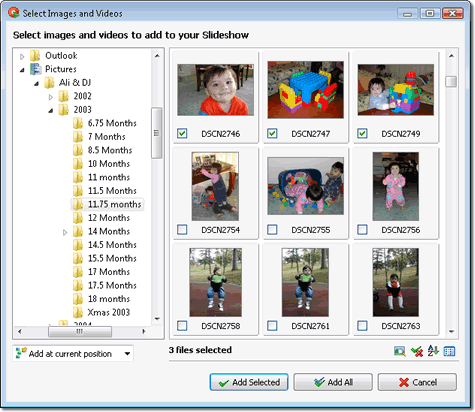Viewport: 475px width, 412px height.
Task: Click the horizontal scrollbar thumb in folder tree
Action: click(x=80, y=331)
